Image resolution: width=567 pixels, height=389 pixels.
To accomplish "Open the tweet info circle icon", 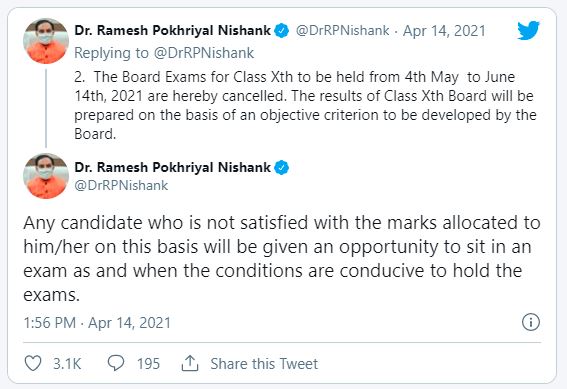I will click(x=531, y=322).
